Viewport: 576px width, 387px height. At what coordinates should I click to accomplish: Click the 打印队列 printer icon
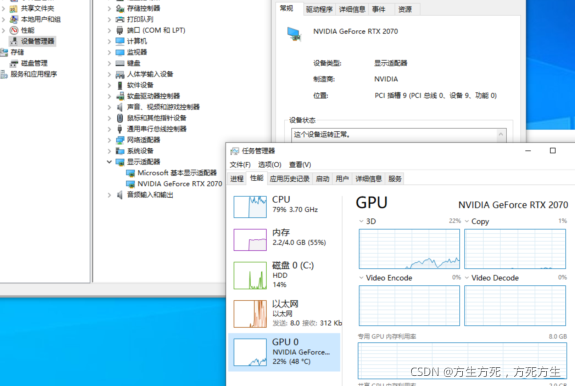[120, 19]
